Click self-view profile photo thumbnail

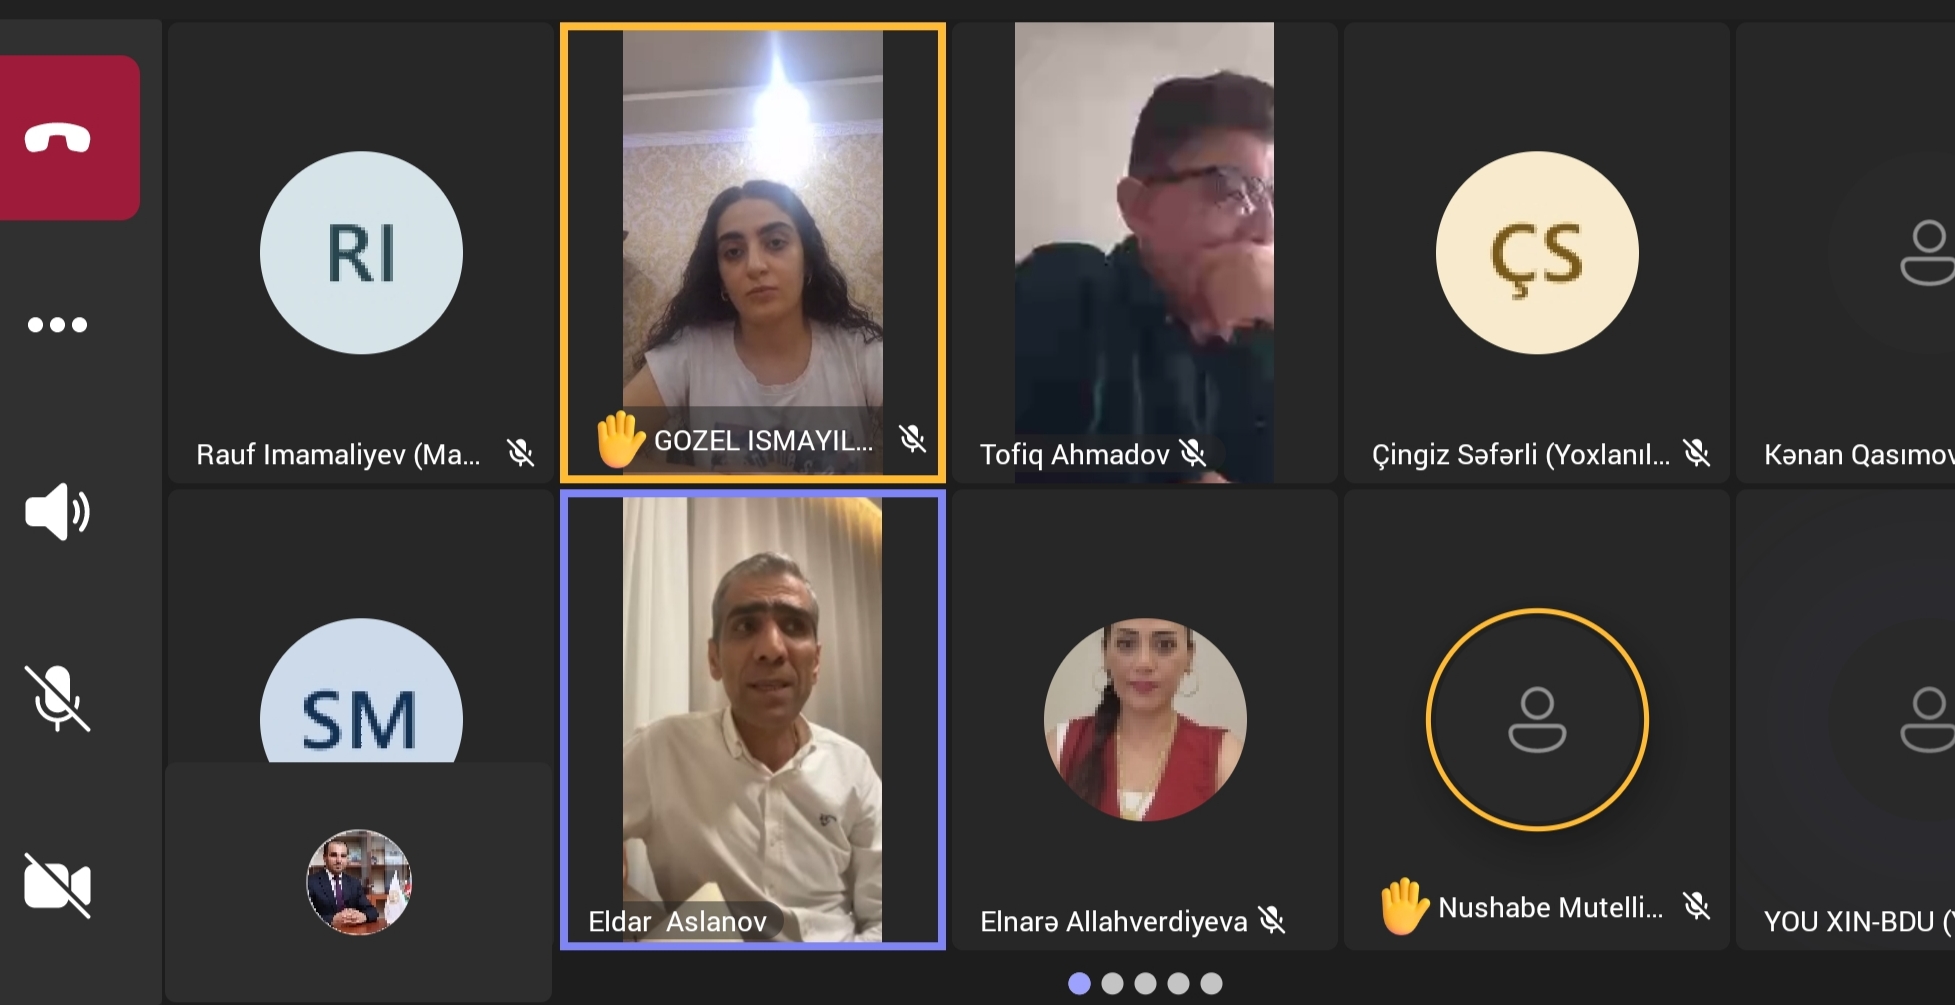(x=359, y=882)
